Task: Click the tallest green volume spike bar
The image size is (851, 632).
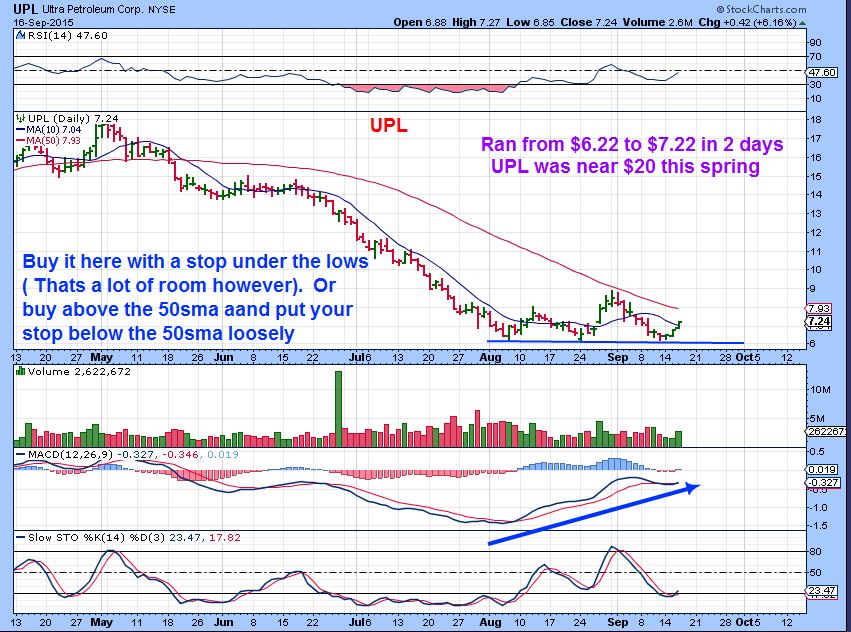Action: 339,408
